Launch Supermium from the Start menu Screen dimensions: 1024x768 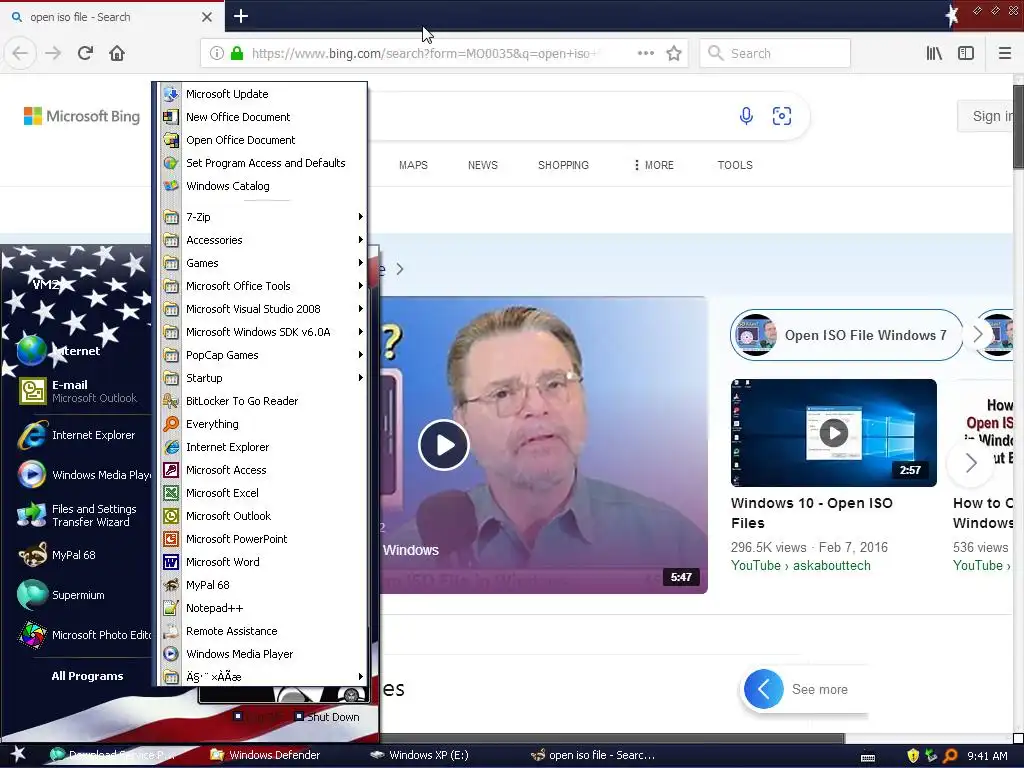tap(78, 595)
